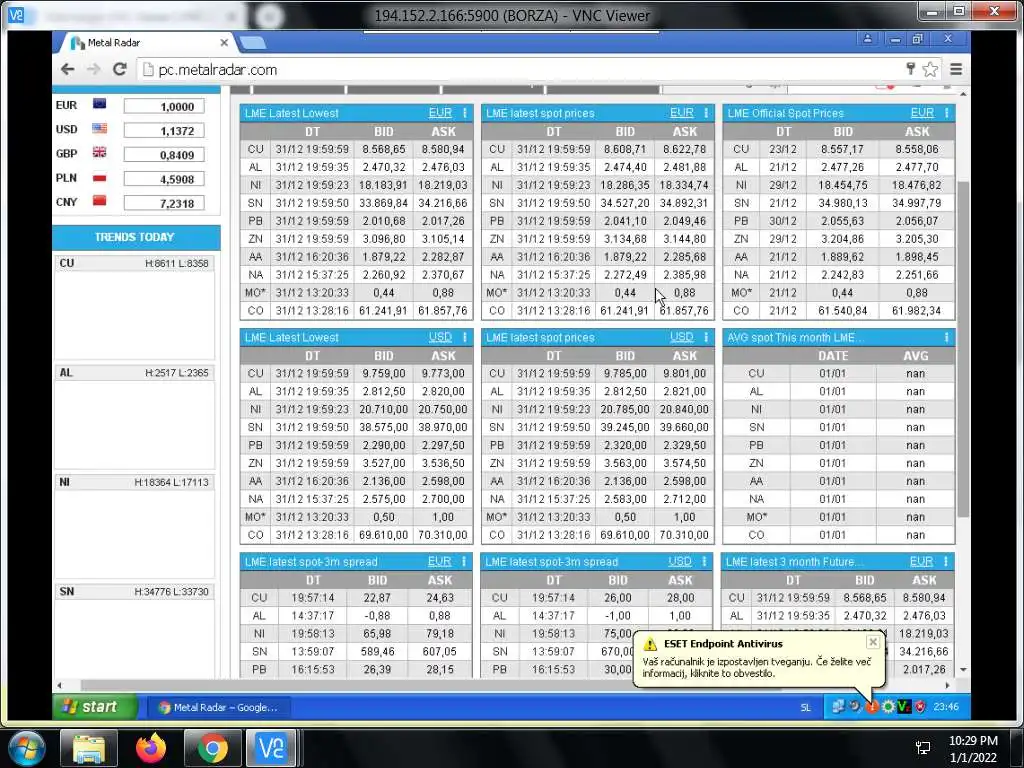This screenshot has height=768, width=1024.
Task: Open options menu of LME latest 3 month Future panel
Action: 946,562
